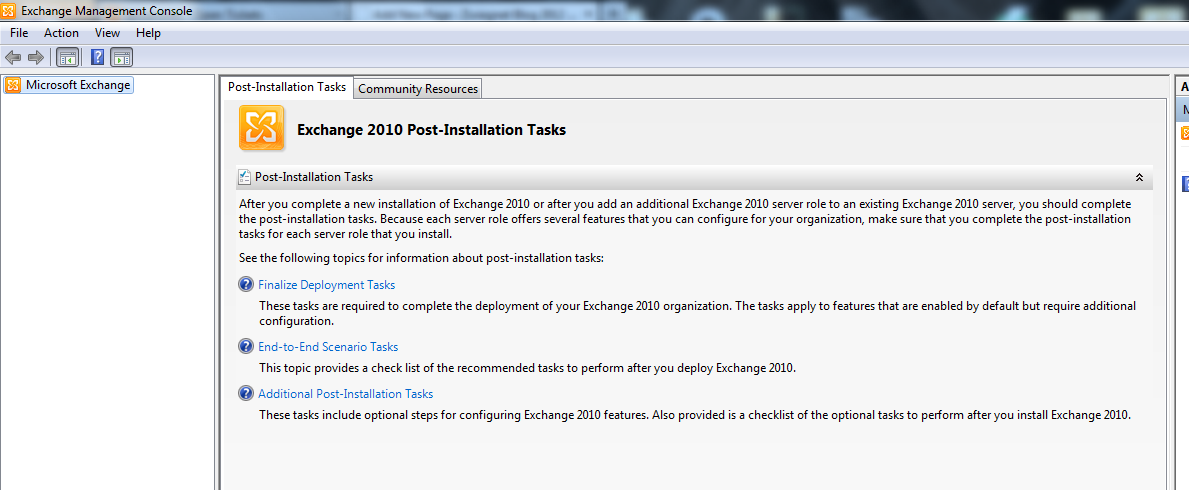The height and width of the screenshot is (490, 1189).
Task: Toggle the Show/Hide Console Tree button
Action: tap(67, 57)
